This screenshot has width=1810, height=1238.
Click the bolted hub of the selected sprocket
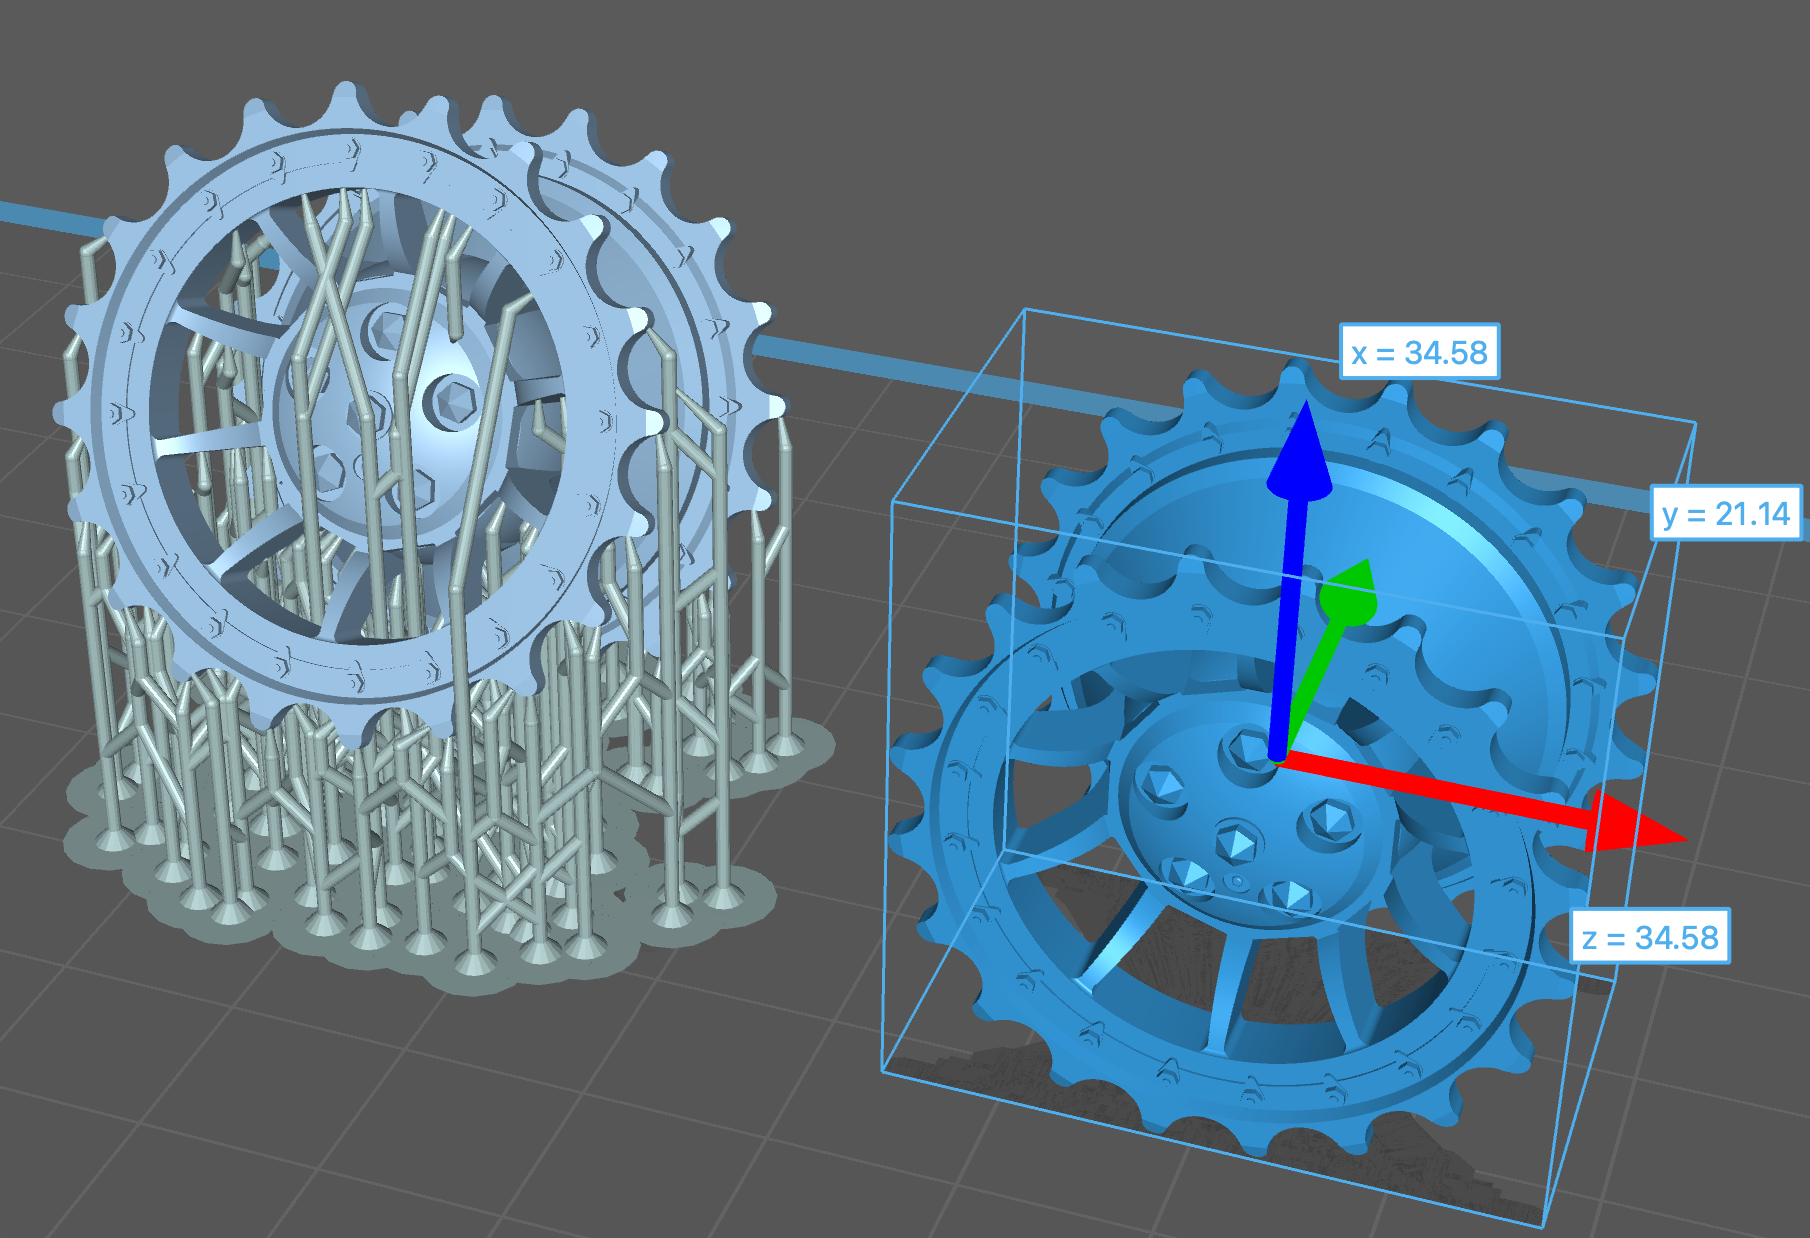coord(1250,820)
